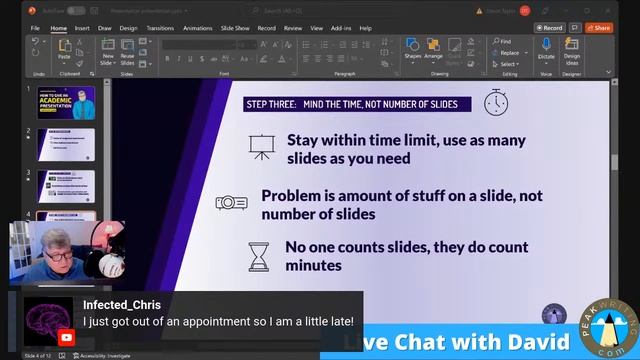Click the Redo icon below Undo
Screen dimensions: 640x360
(35, 53)
